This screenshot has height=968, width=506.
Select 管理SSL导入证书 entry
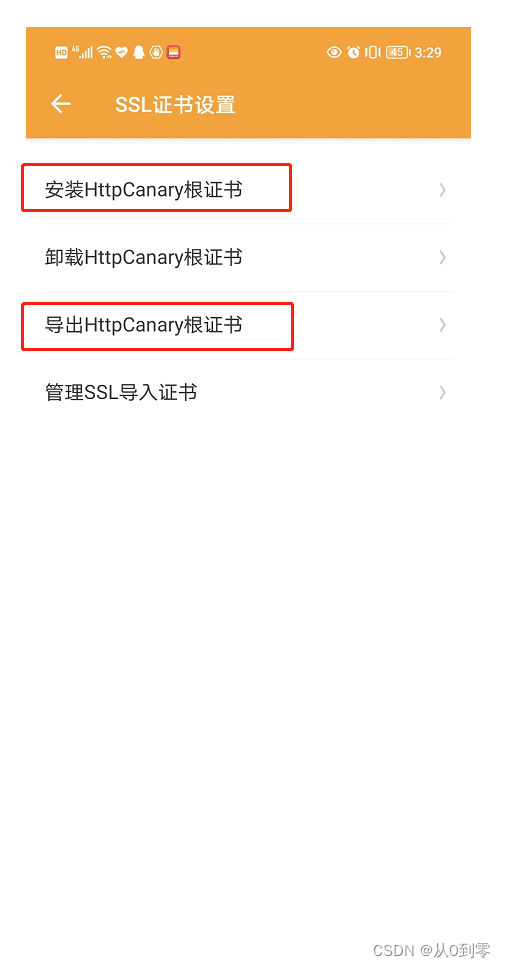(249, 393)
